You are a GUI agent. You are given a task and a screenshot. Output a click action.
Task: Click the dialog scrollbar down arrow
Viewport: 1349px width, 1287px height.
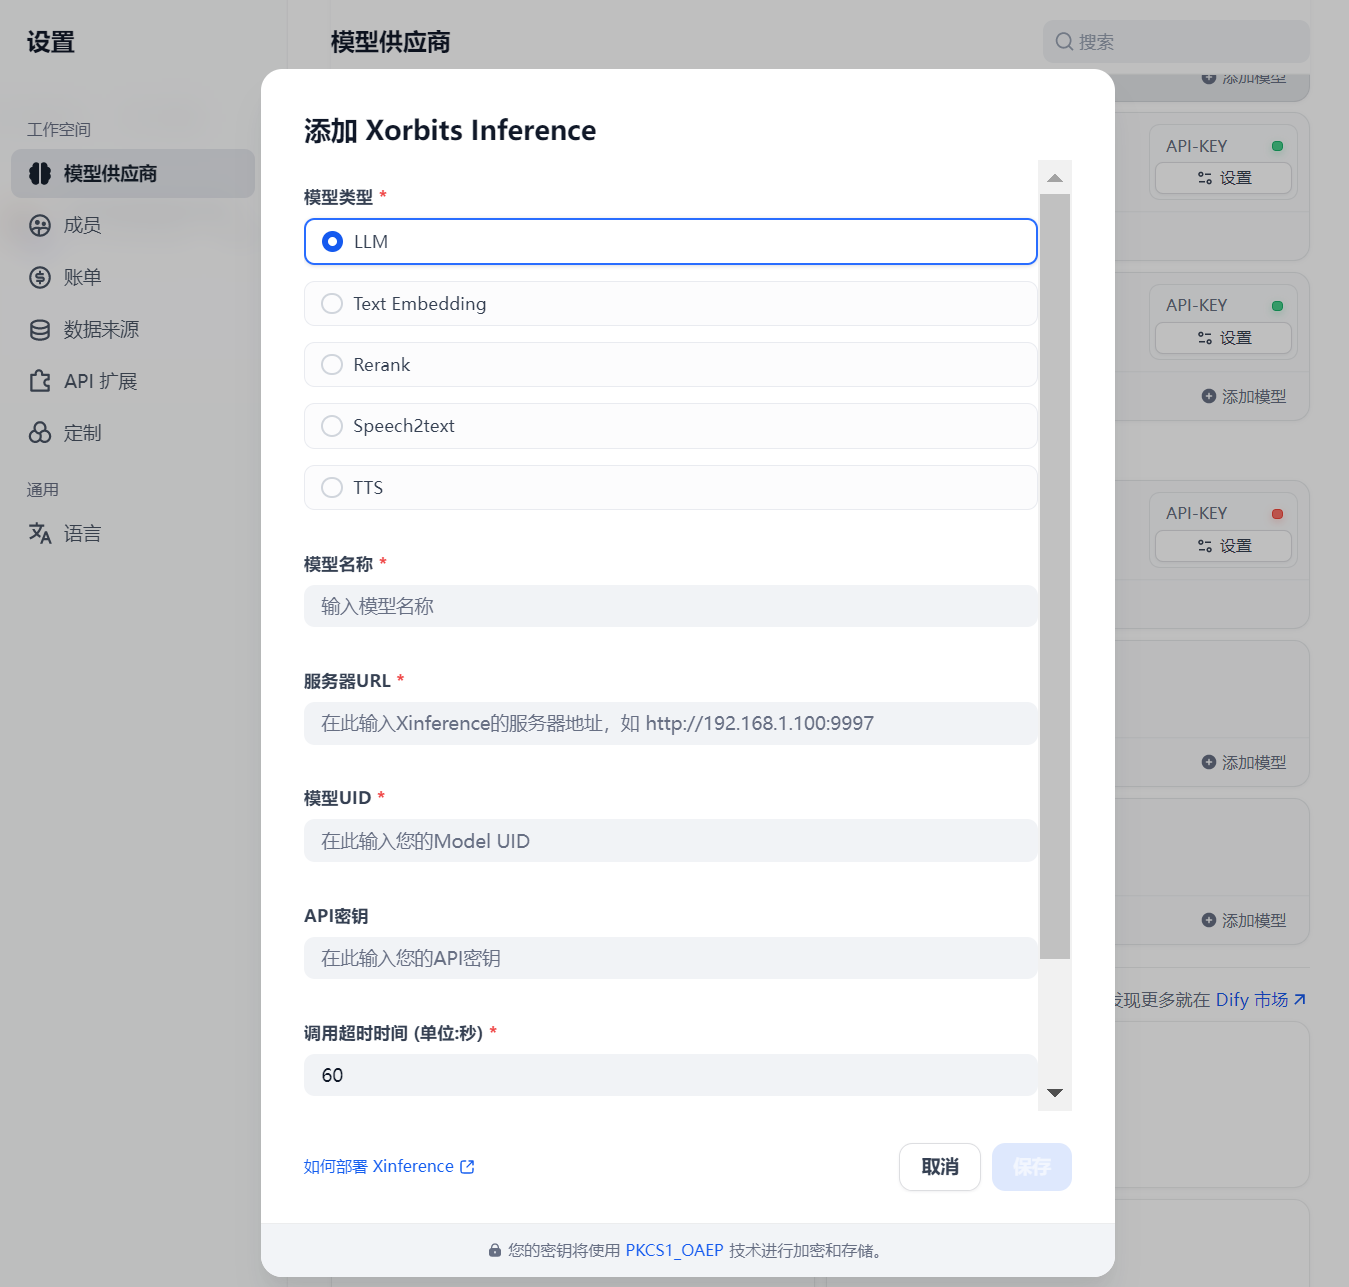1055,1093
